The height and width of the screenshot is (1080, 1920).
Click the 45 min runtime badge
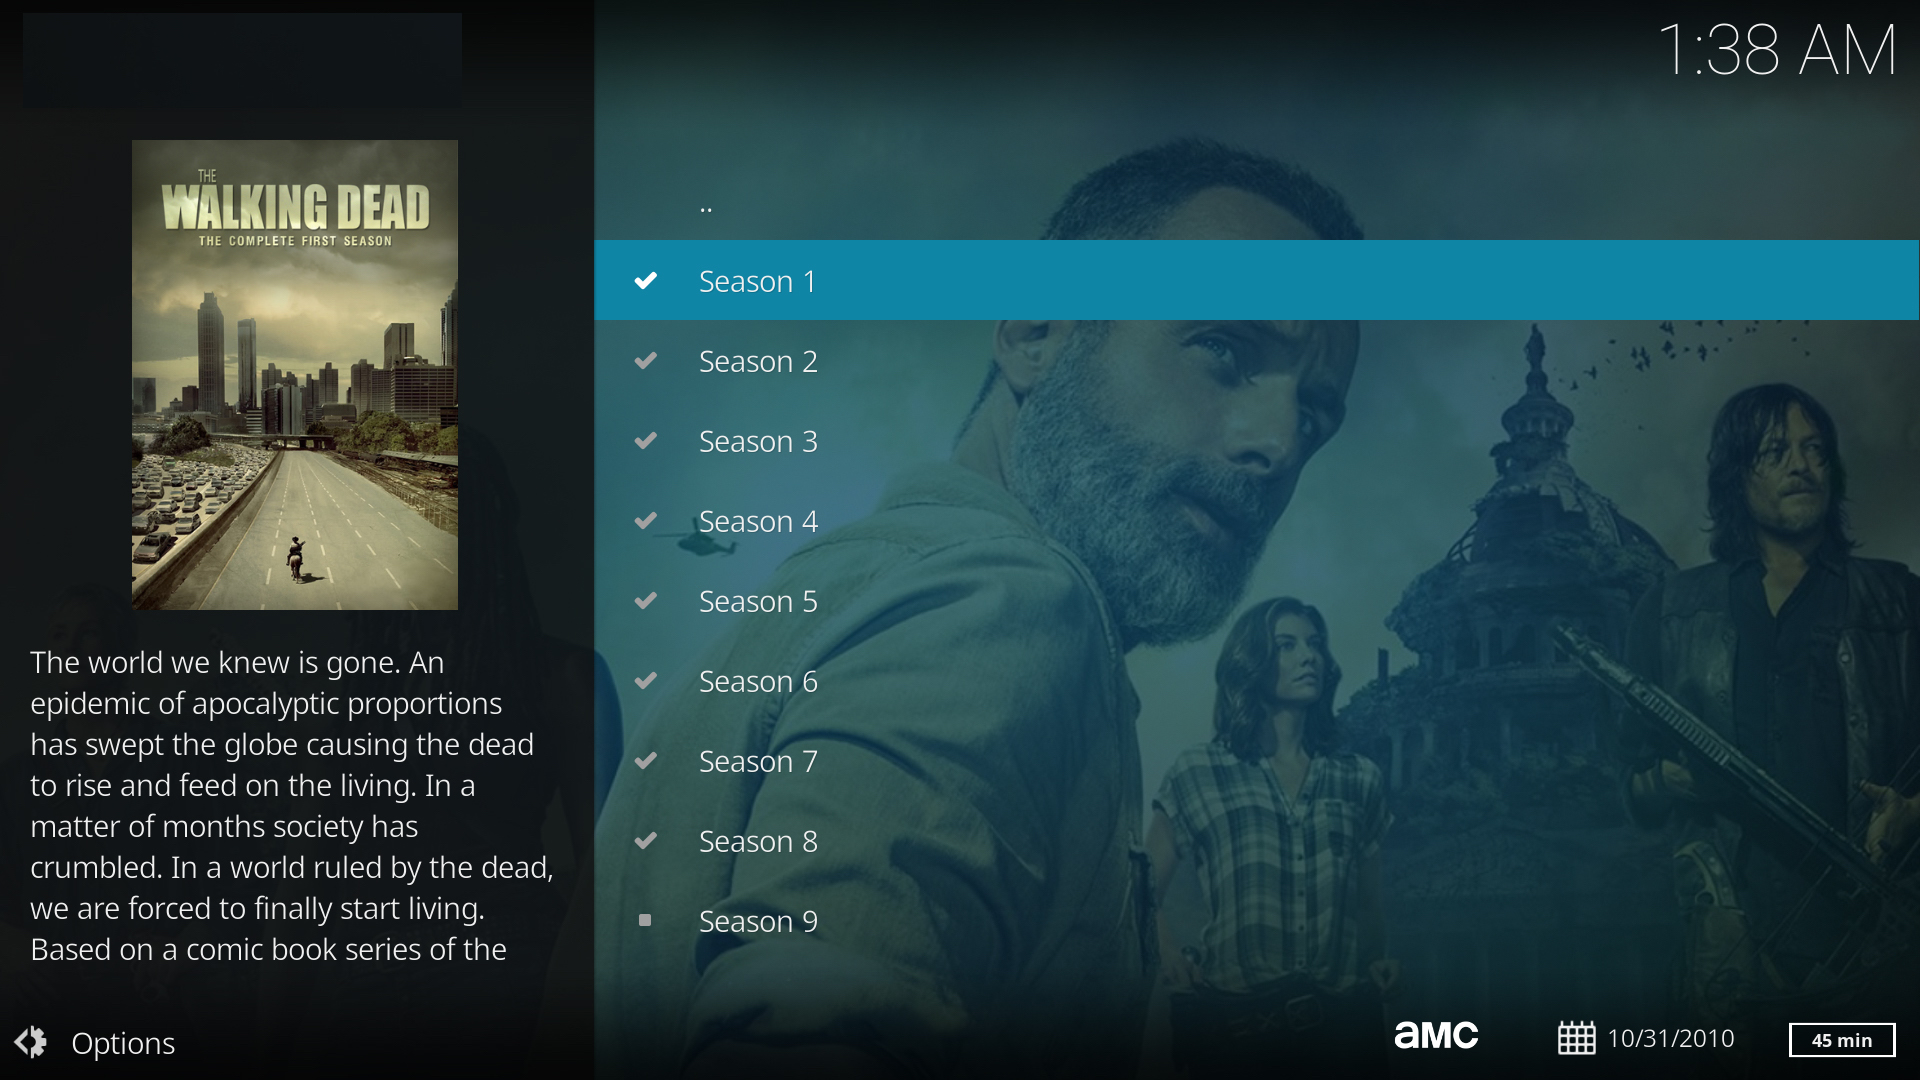(x=1842, y=1040)
